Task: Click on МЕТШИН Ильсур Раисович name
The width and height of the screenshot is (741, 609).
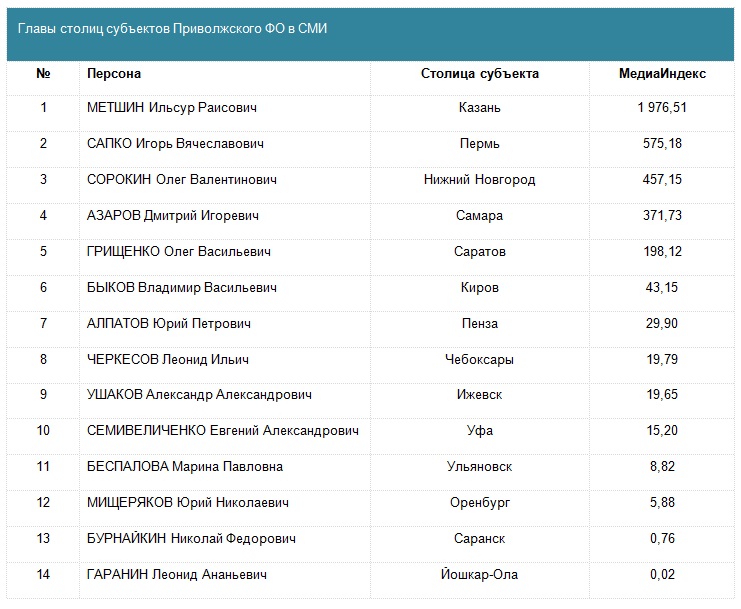Action: [172, 108]
